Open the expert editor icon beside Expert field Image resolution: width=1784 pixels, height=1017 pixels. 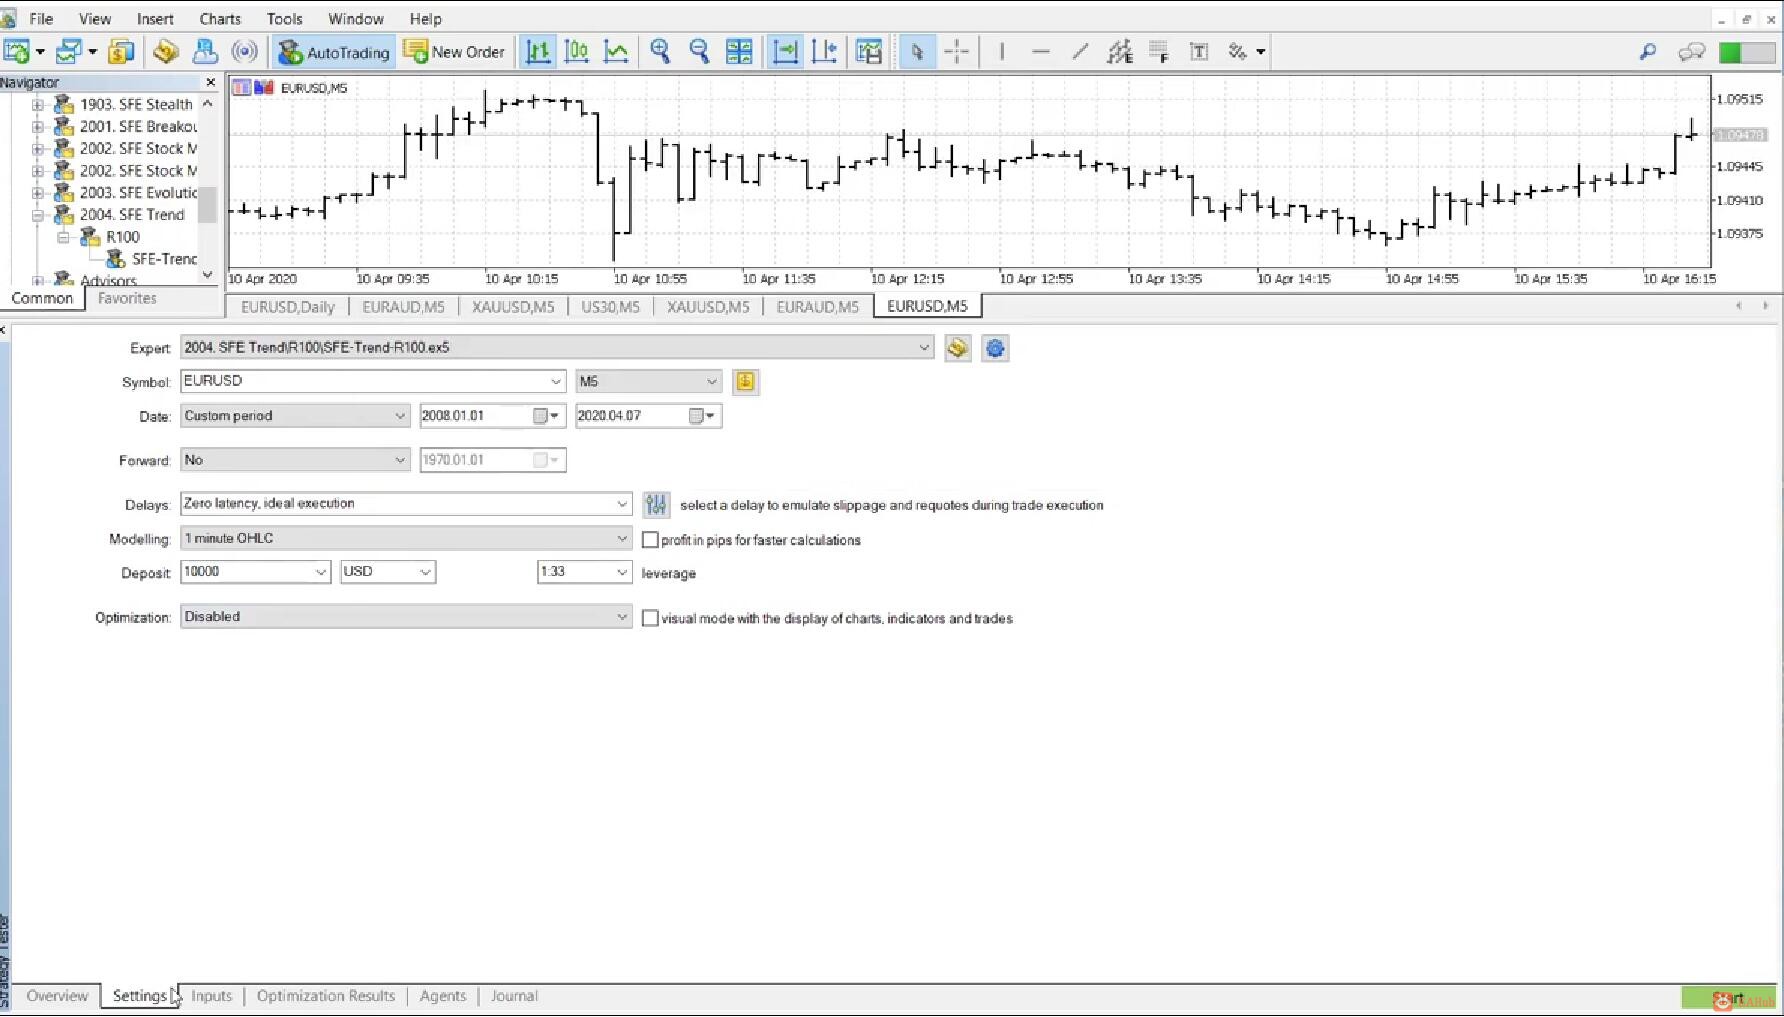(958, 348)
